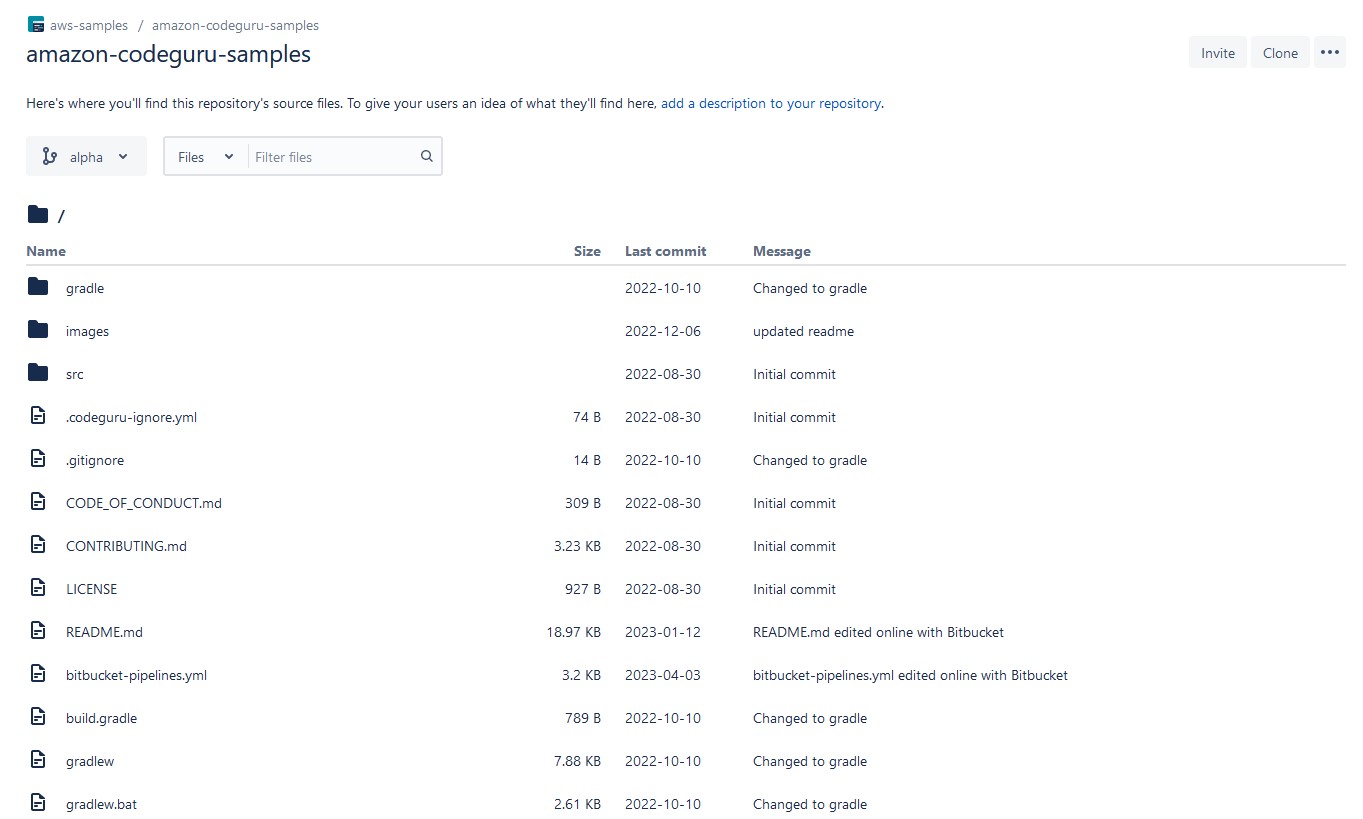The image size is (1363, 819).
Task: Click the Clone button
Action: point(1280,53)
